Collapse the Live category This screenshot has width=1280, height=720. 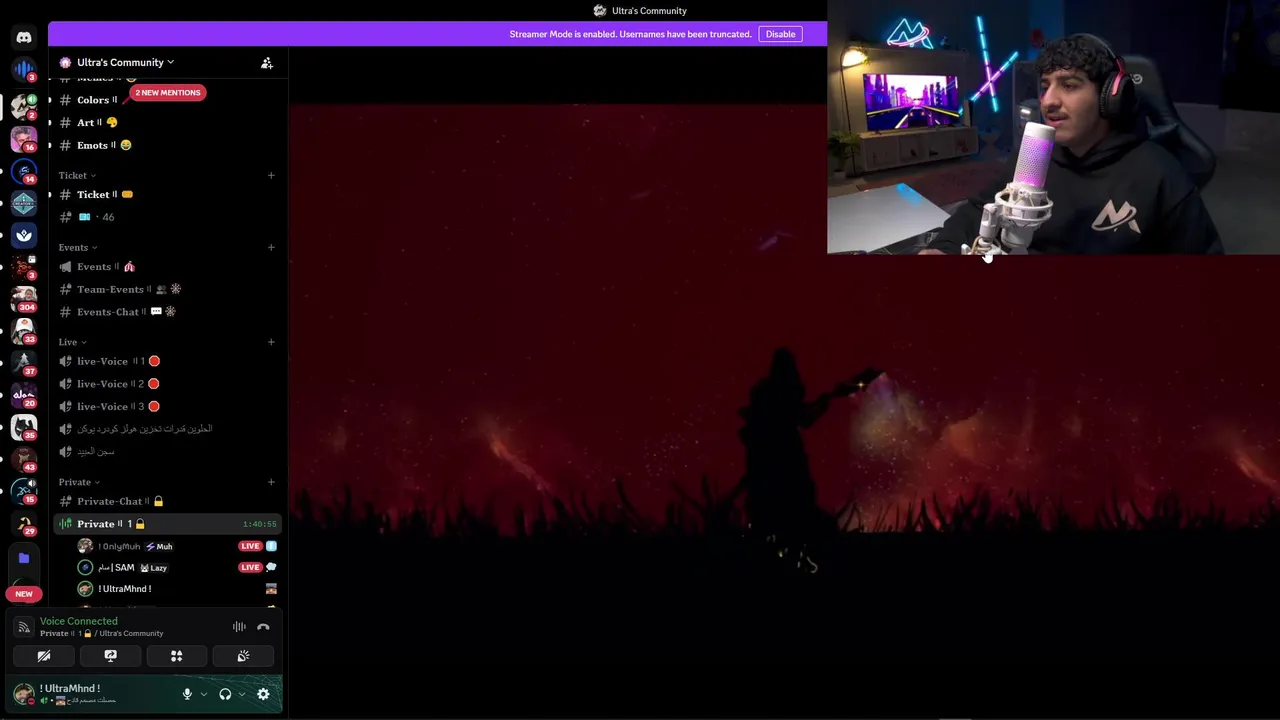tap(72, 342)
